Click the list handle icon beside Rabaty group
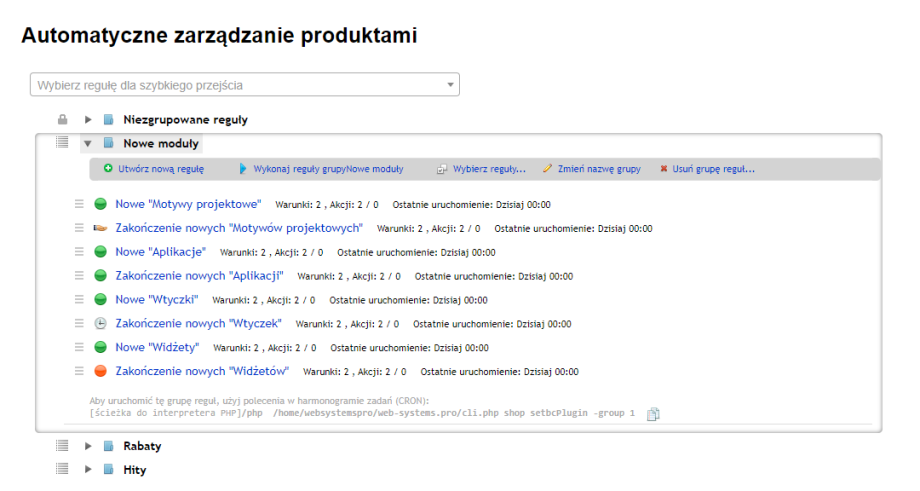The height and width of the screenshot is (491, 920). point(62,446)
